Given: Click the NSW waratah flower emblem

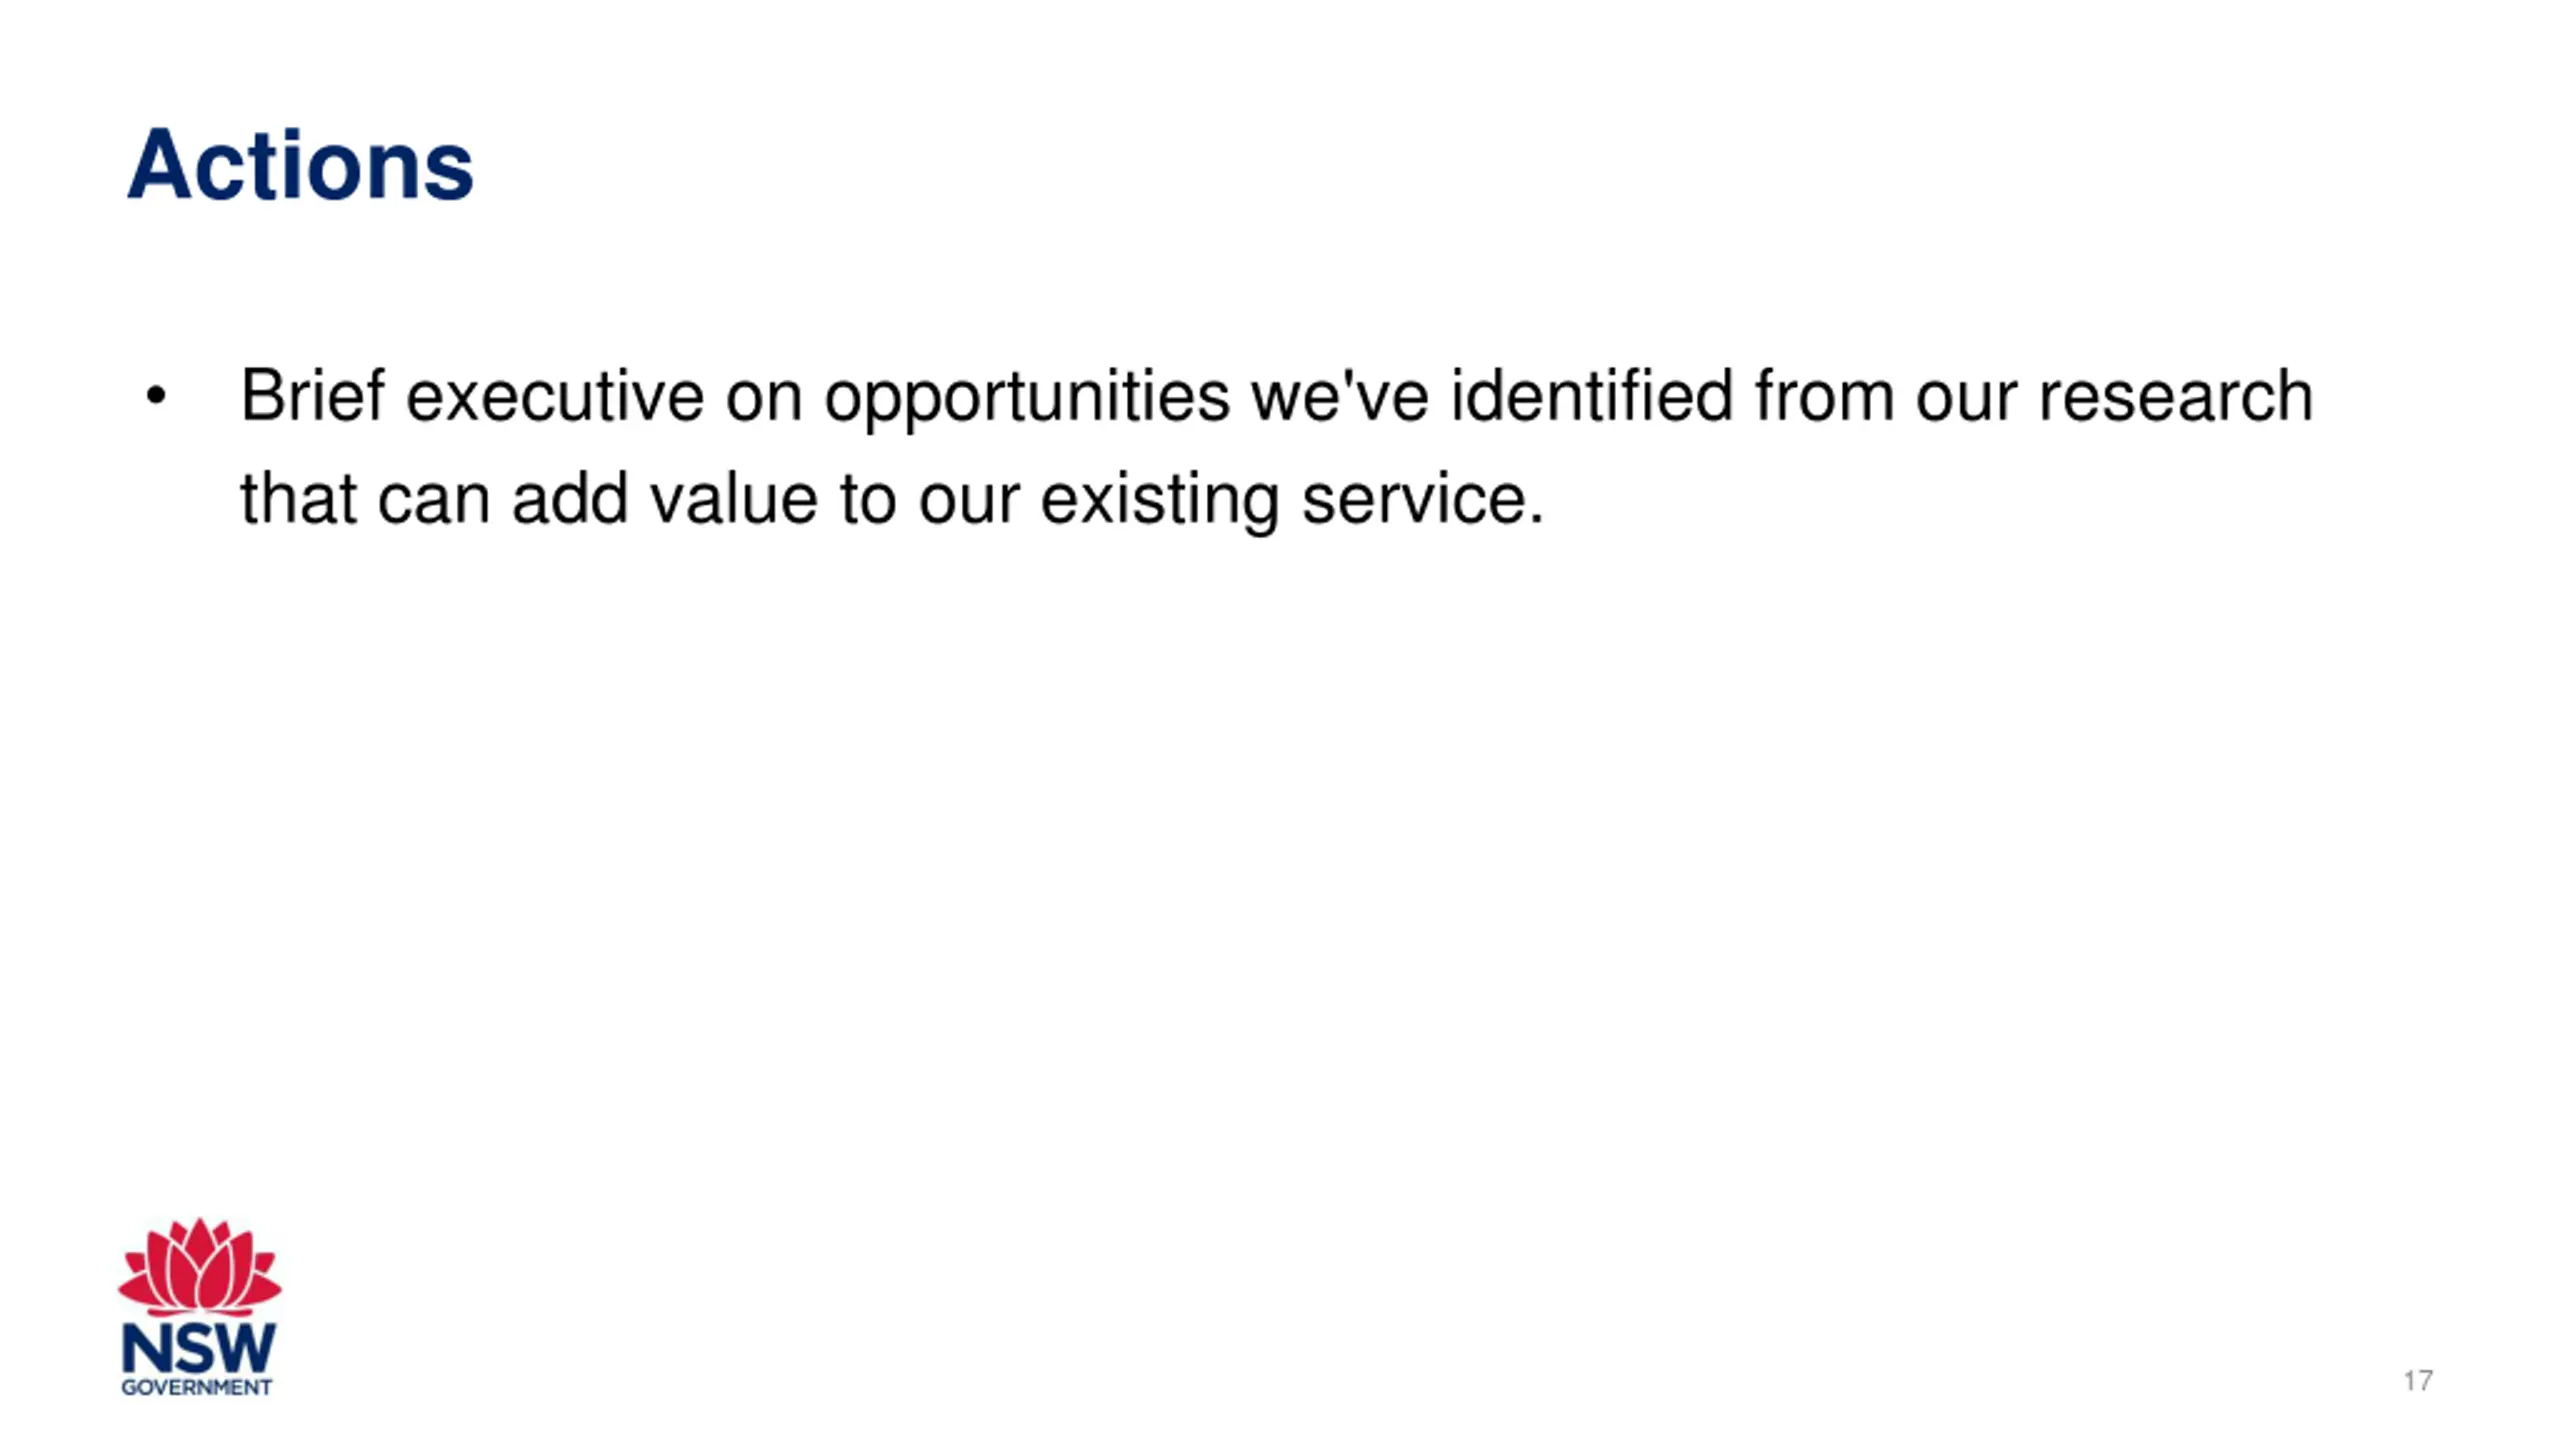Looking at the screenshot, I should point(199,1266).
